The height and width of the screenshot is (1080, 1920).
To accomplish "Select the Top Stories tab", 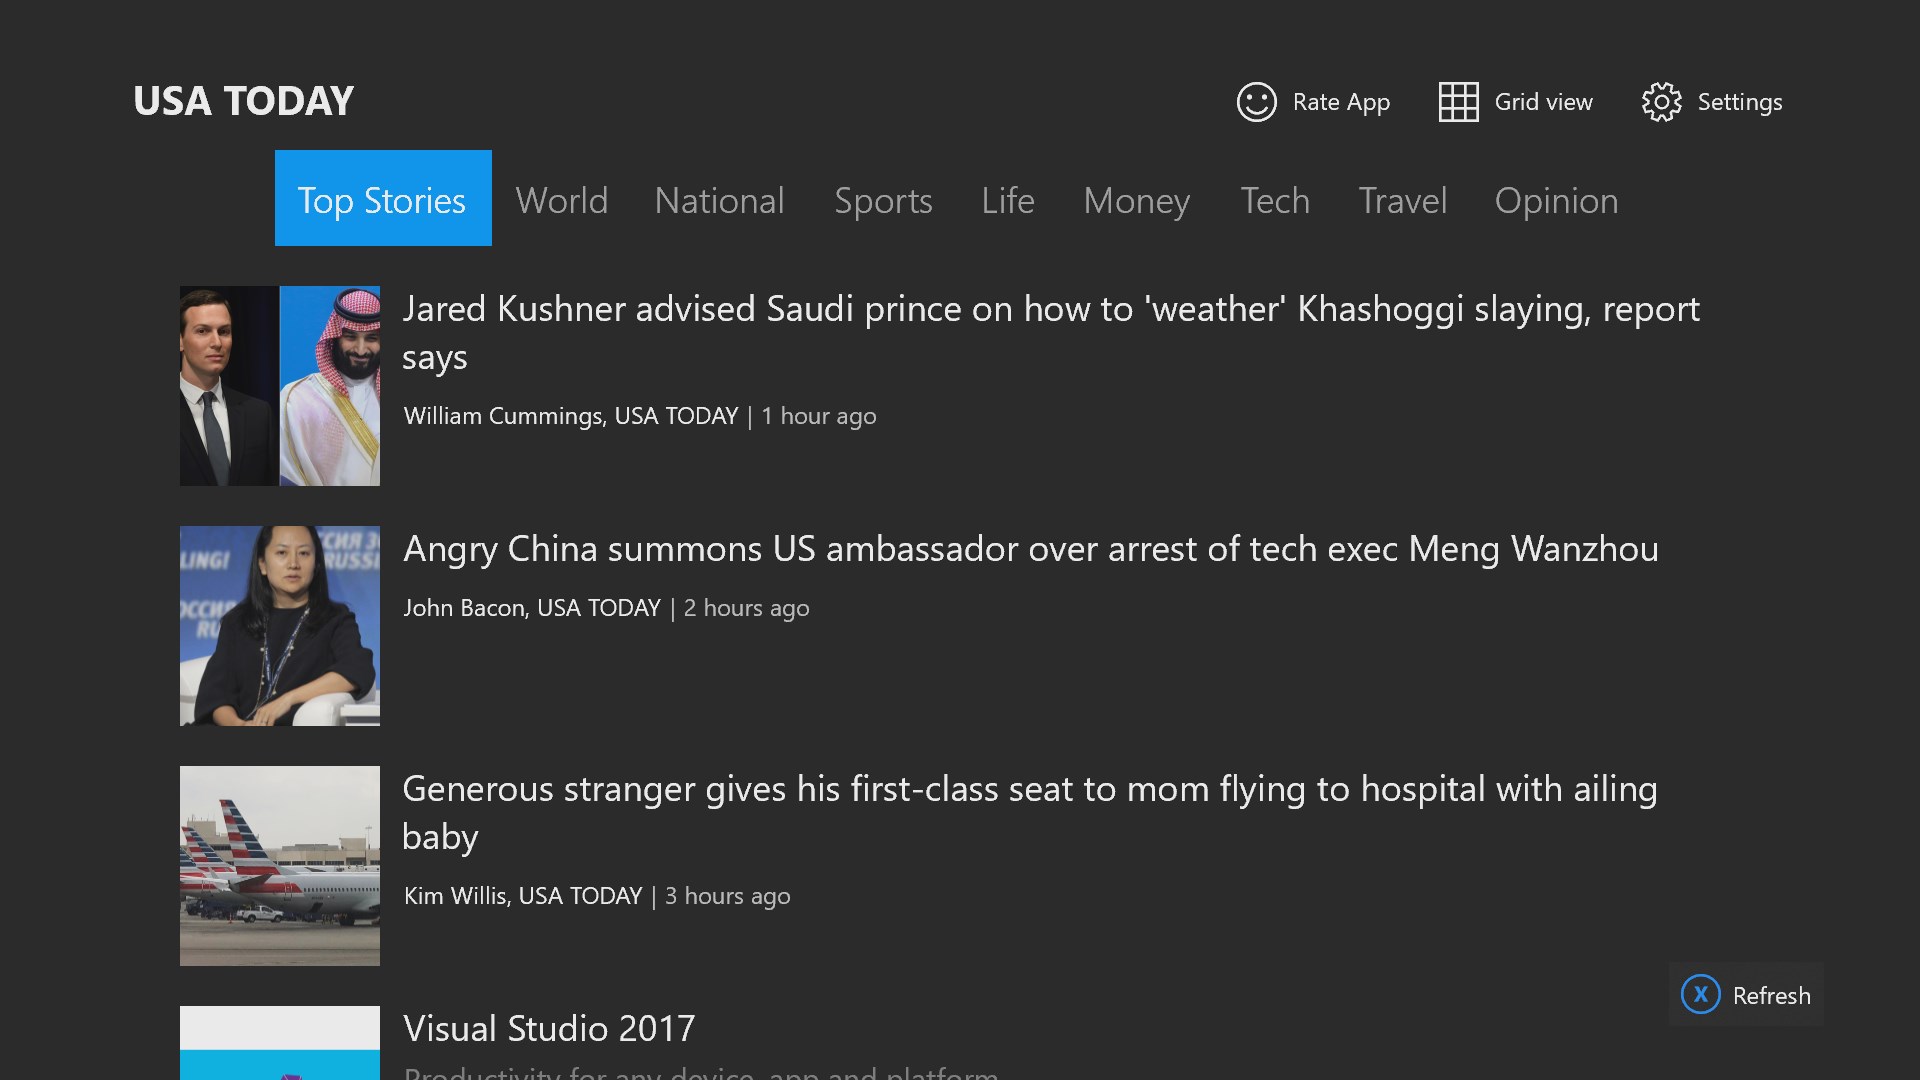I will click(383, 199).
